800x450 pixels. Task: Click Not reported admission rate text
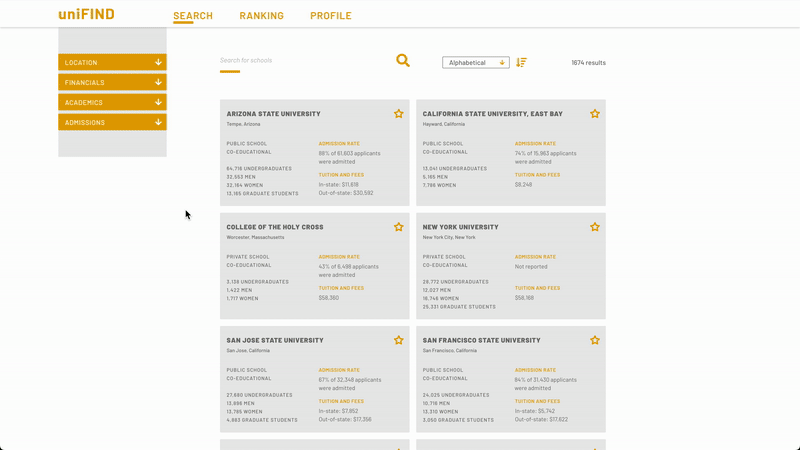click(531, 266)
